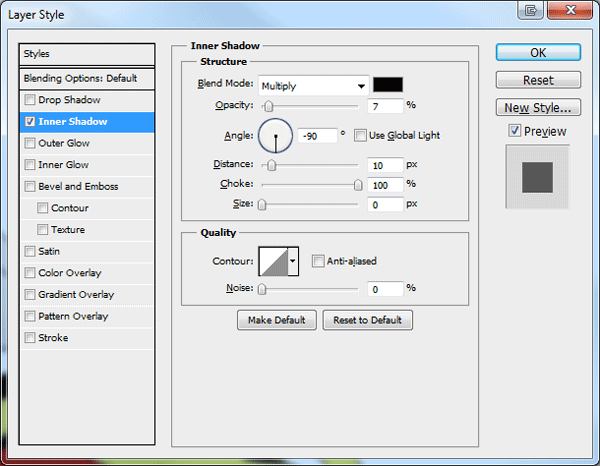Open the Blend Mode Multiply dropdown
The height and width of the screenshot is (466, 600).
[313, 86]
